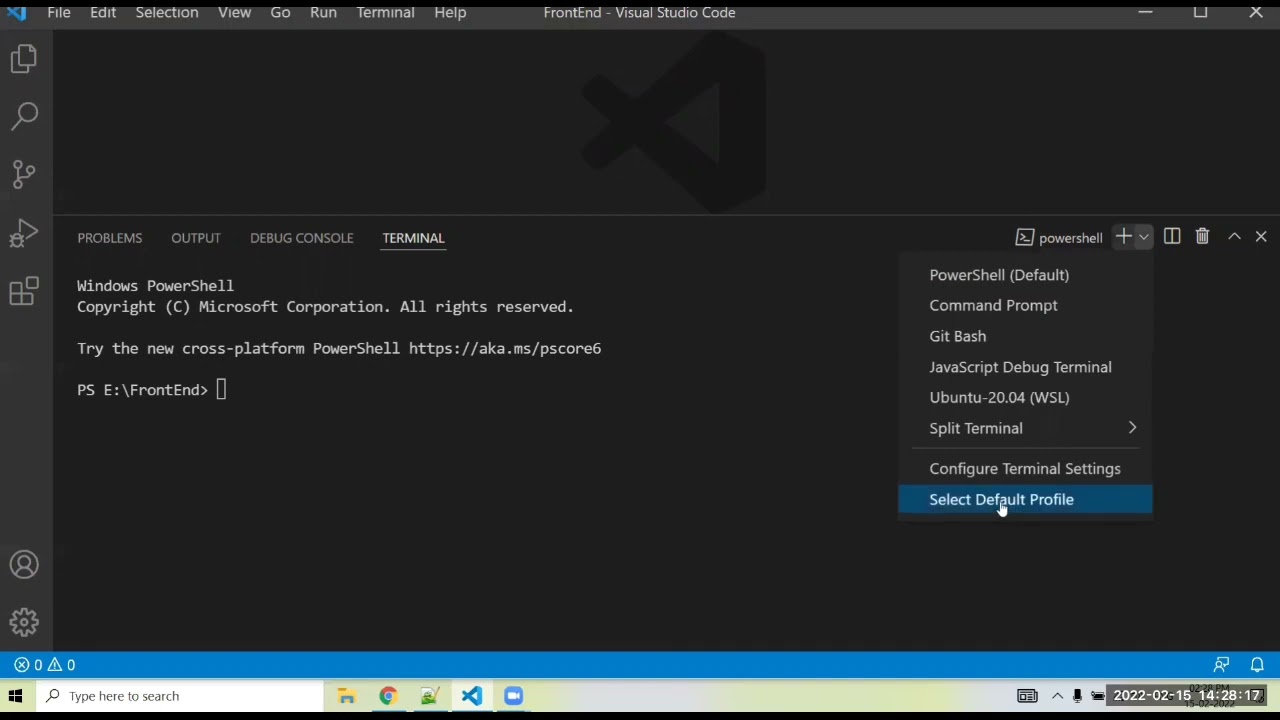Open the Run menu
This screenshot has width=1280, height=720.
click(x=323, y=13)
